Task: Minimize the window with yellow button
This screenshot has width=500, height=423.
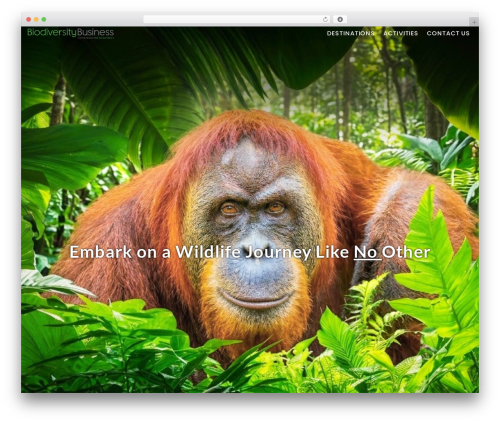Action: [x=36, y=20]
